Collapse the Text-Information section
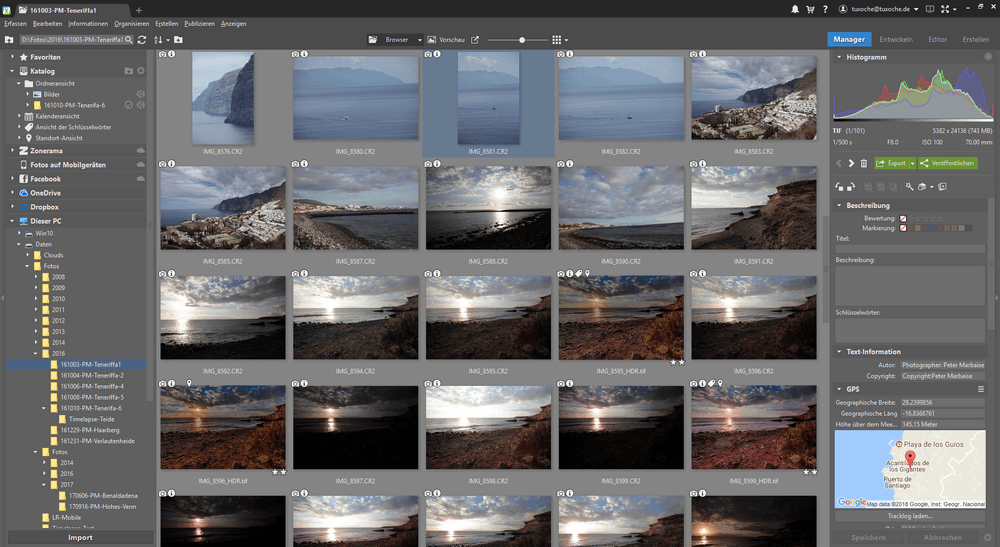The height and width of the screenshot is (547, 1000). (839, 351)
